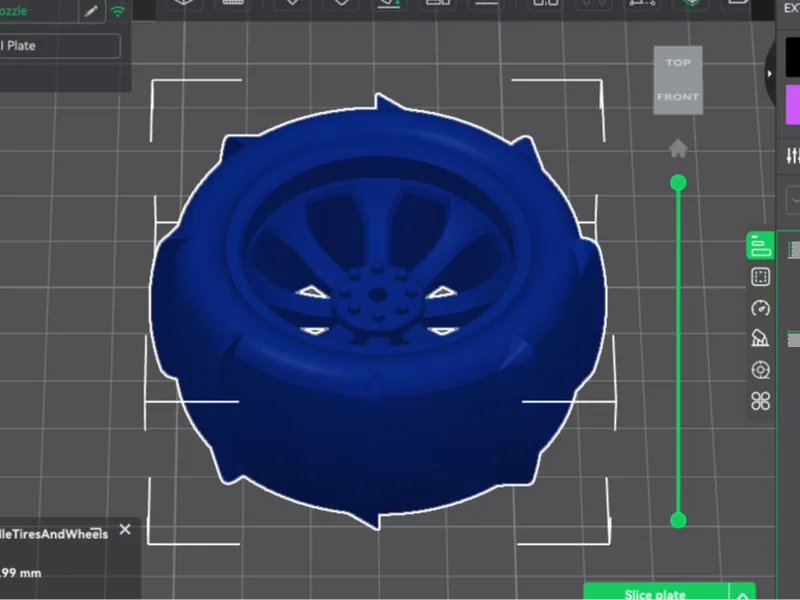Image resolution: width=800 pixels, height=600 pixels.
Task: Collapse the right panel with the arrow tab
Action: click(769, 73)
